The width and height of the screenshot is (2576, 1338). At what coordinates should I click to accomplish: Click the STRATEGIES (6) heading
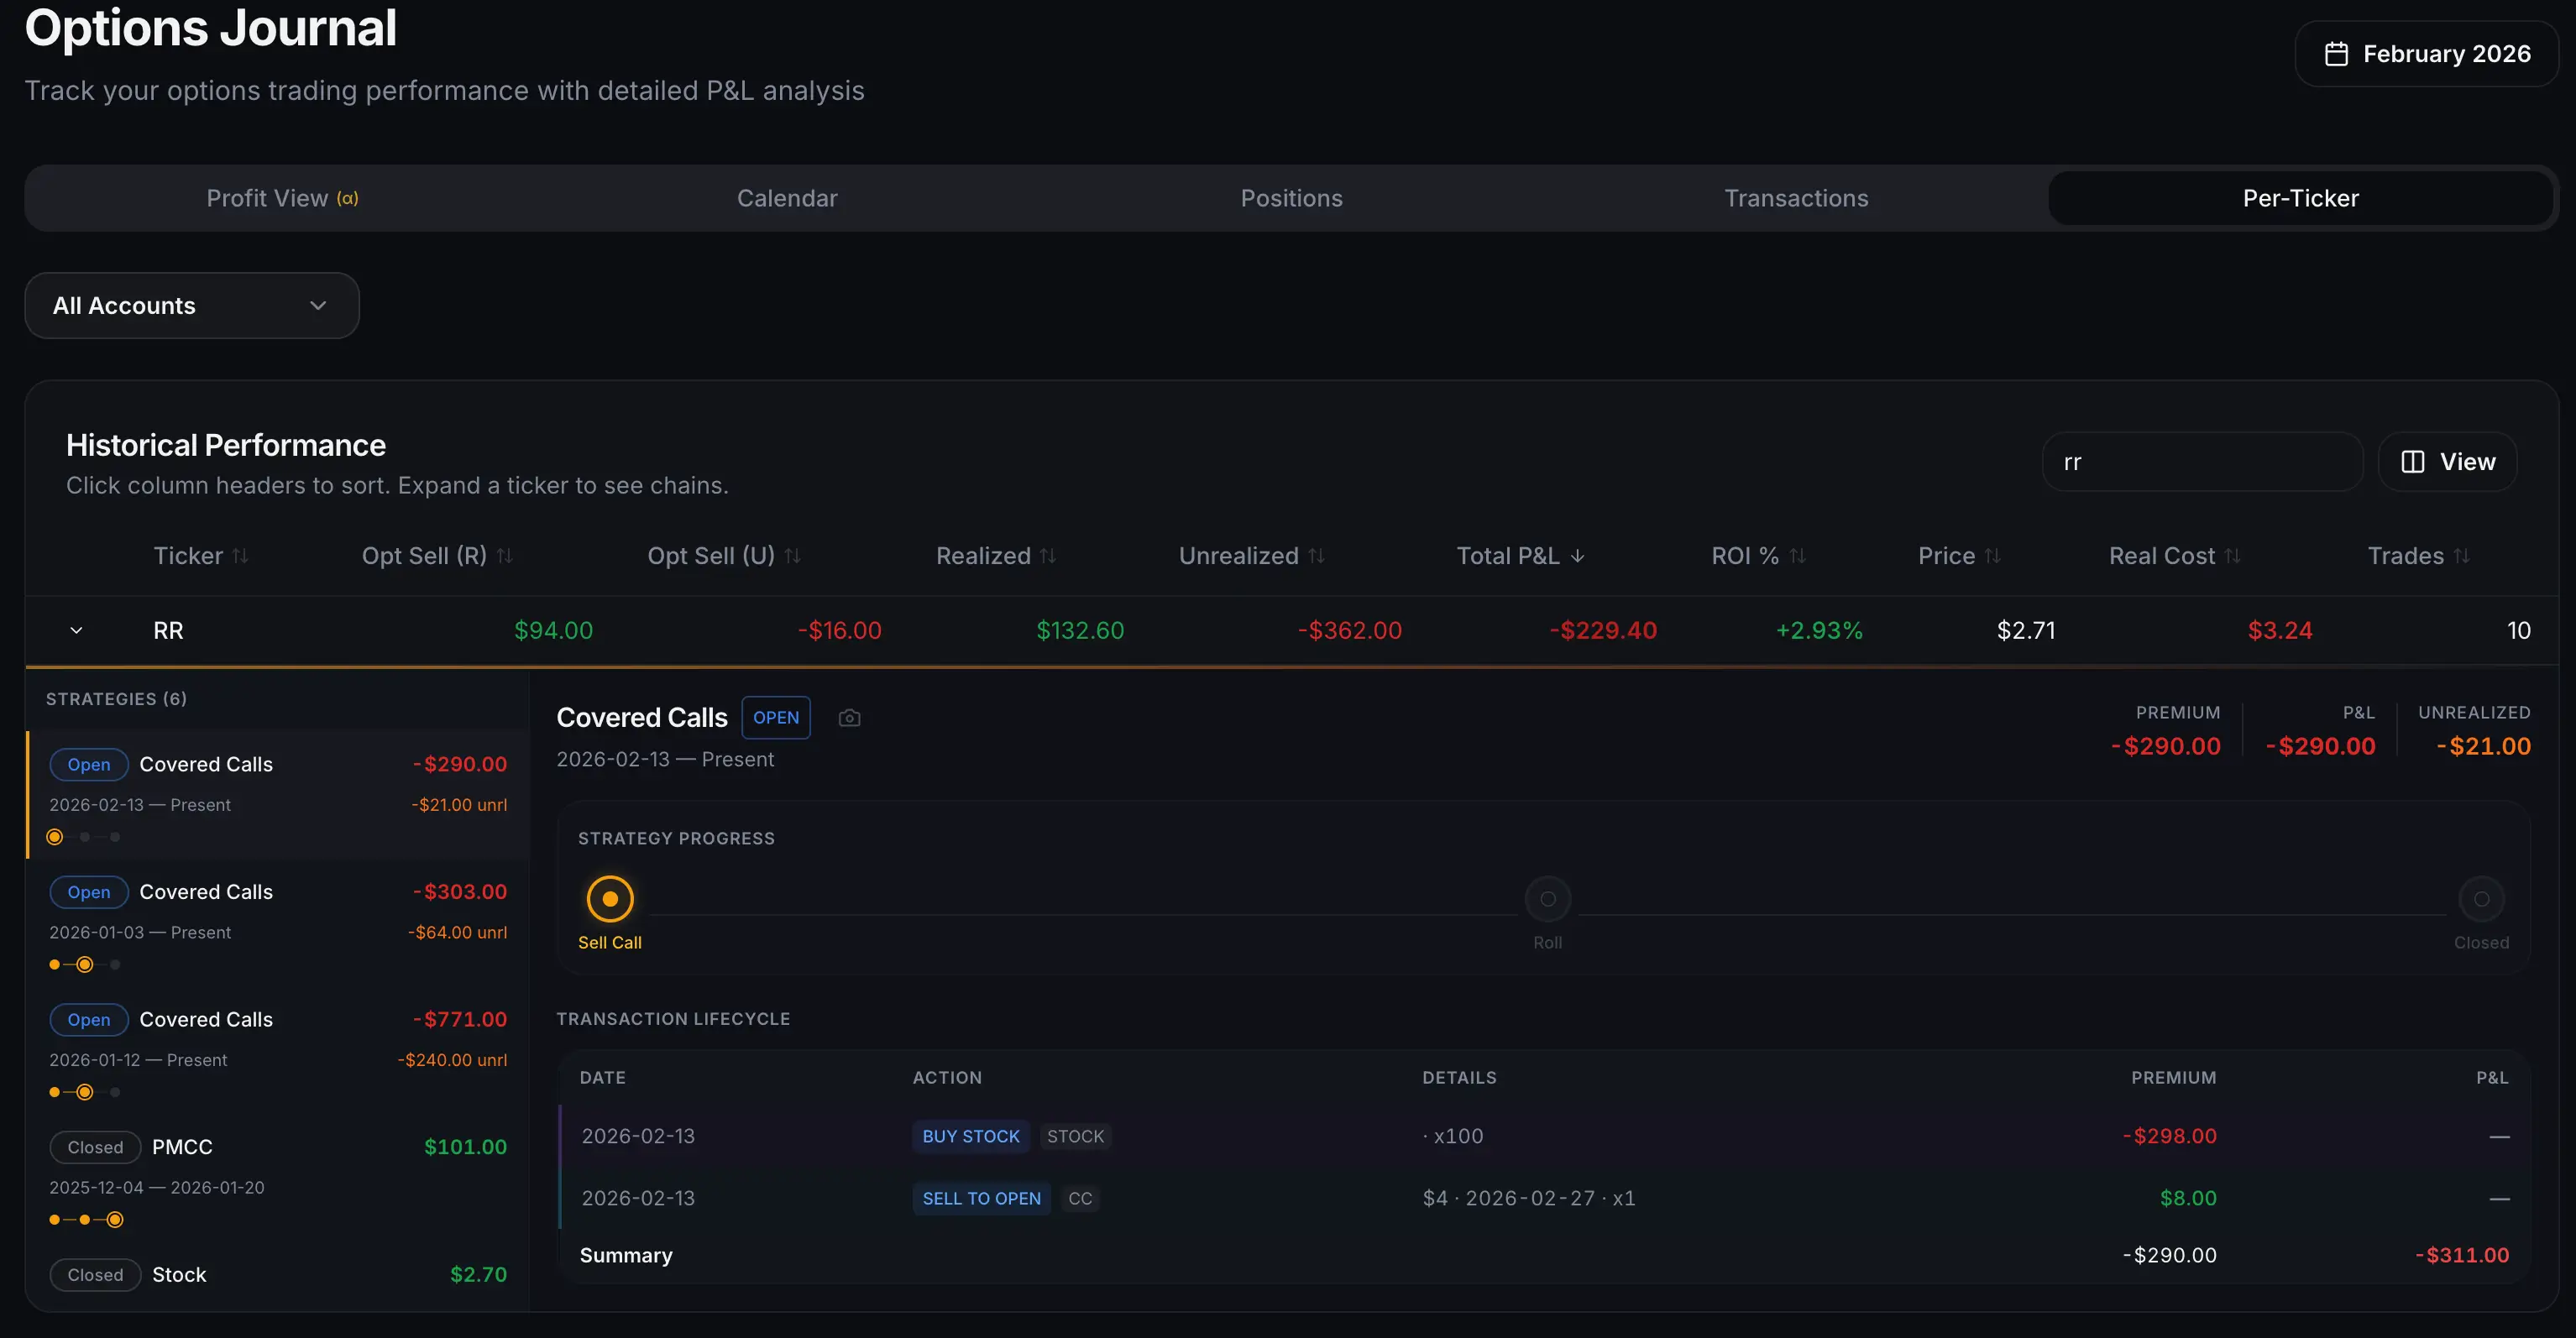pyautogui.click(x=116, y=699)
